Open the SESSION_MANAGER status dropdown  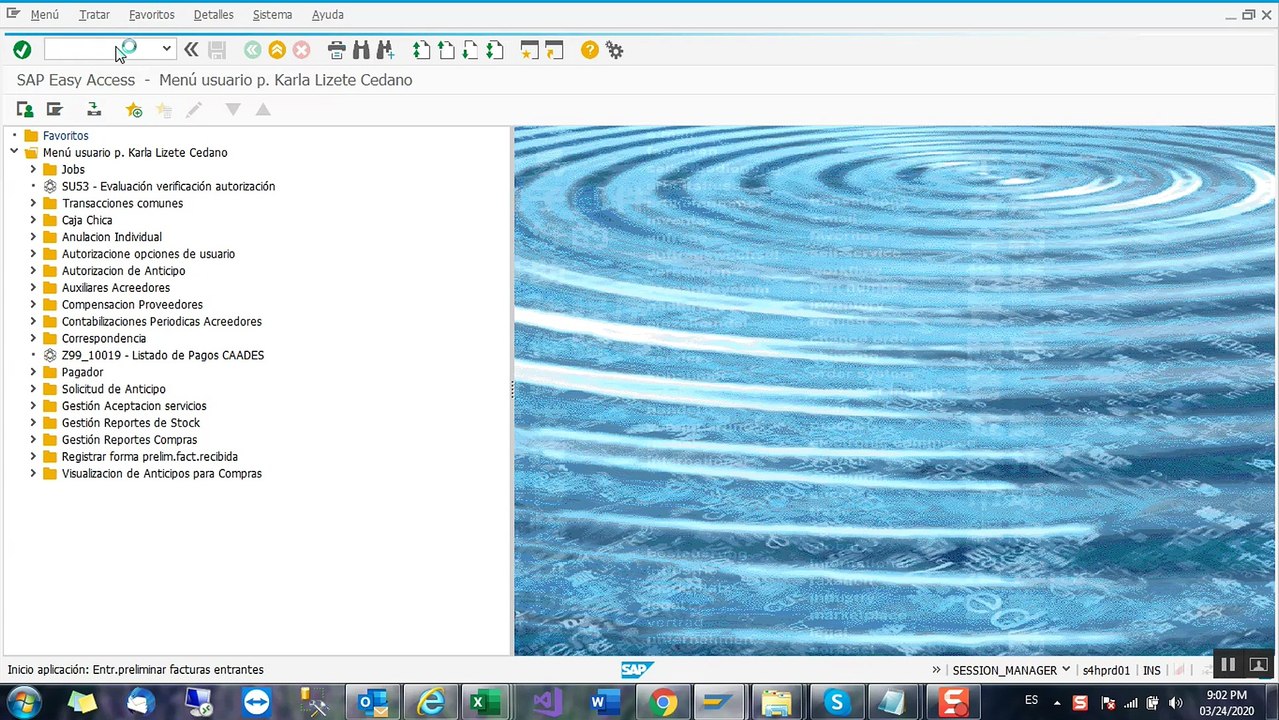tap(1066, 670)
